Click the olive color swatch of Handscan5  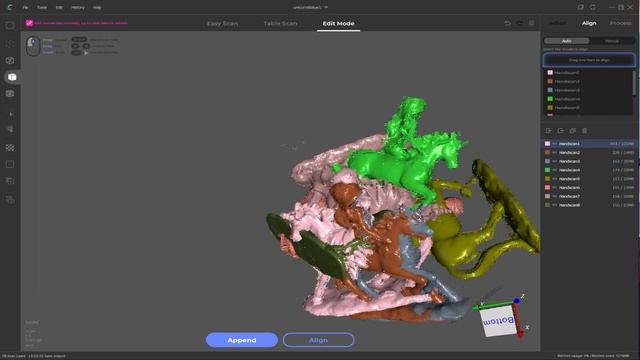click(x=547, y=179)
